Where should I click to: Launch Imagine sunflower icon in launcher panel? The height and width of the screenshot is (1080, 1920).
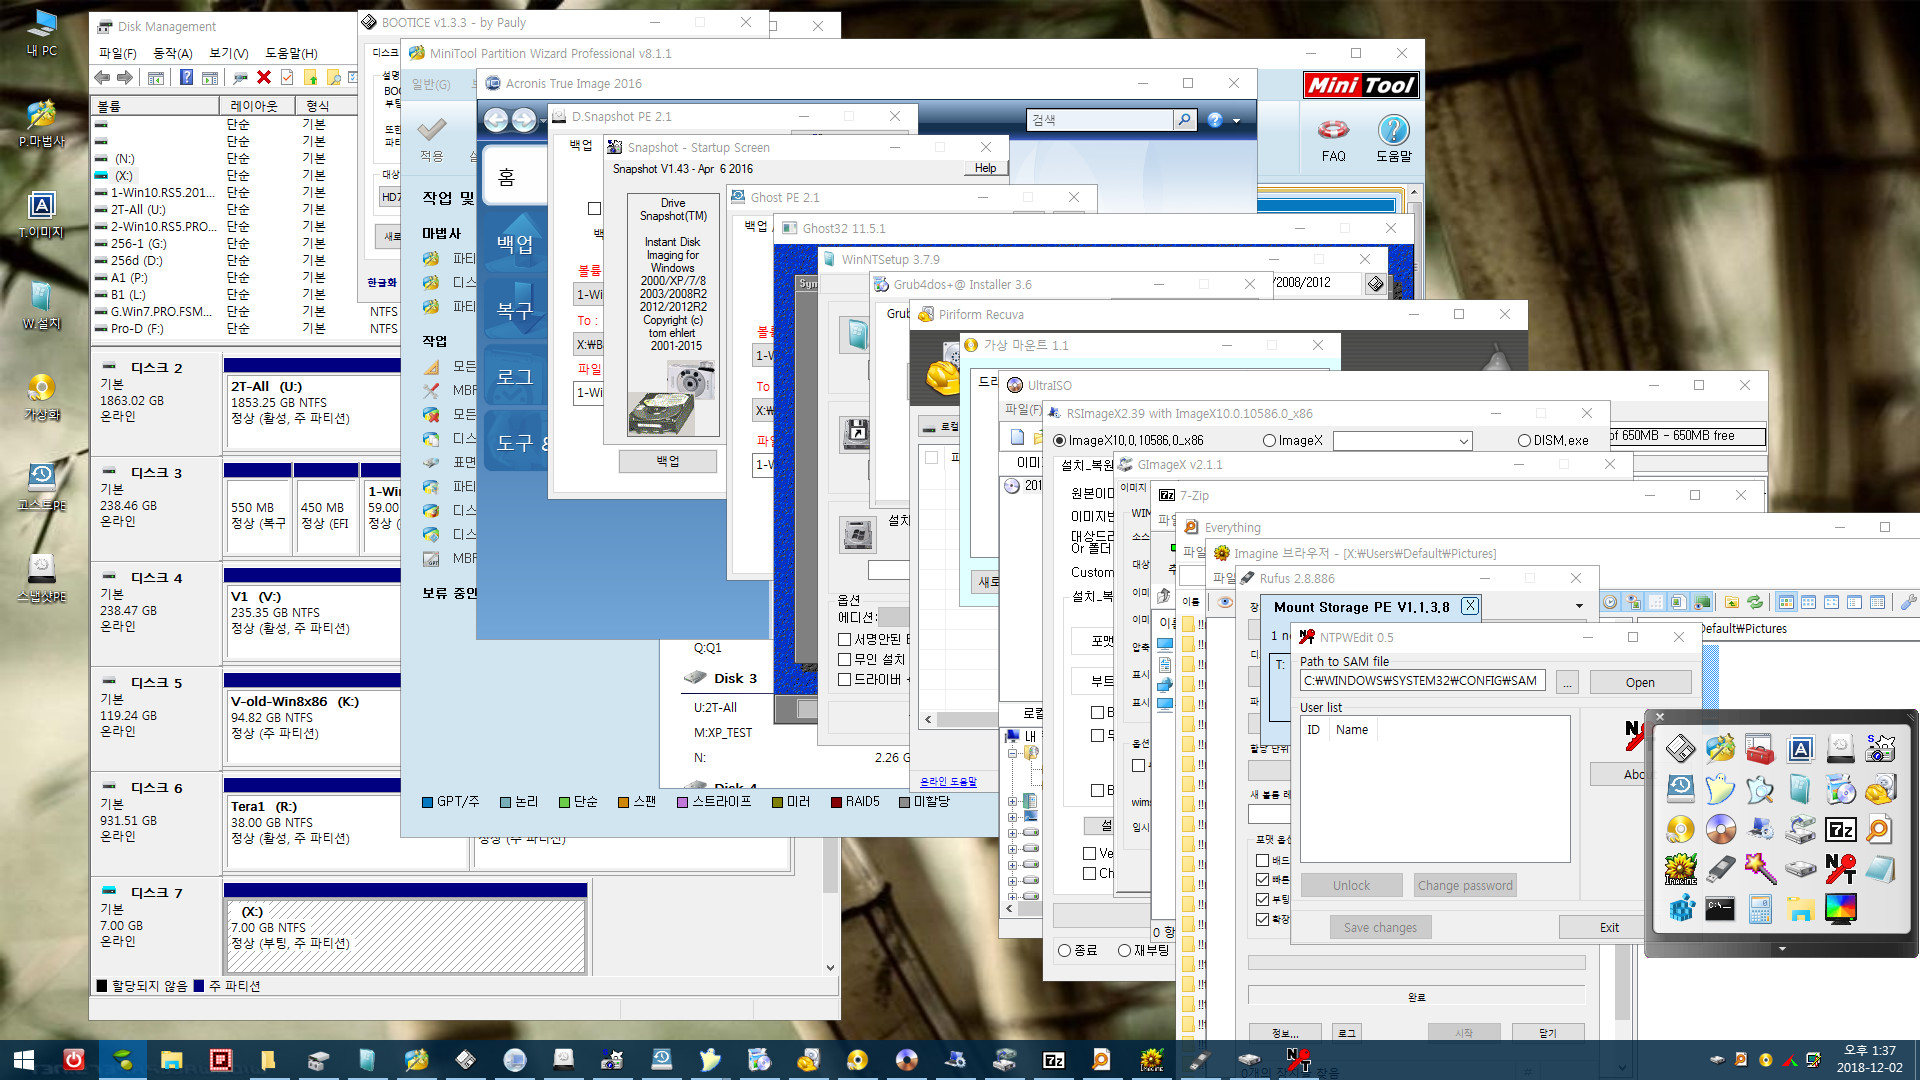pos(1680,869)
